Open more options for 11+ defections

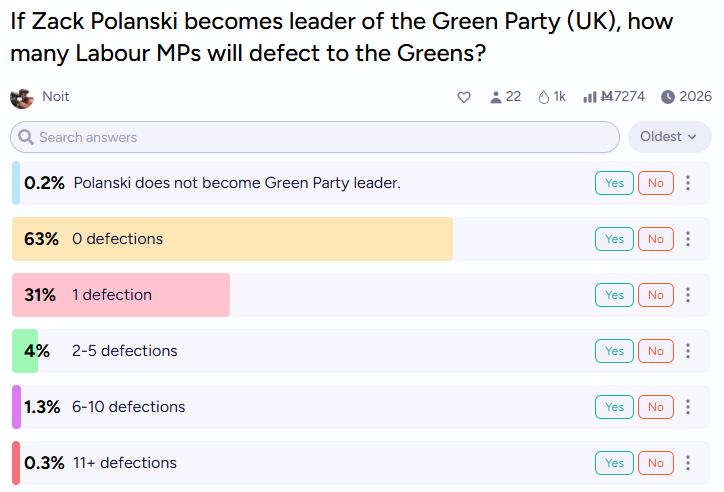pos(688,463)
